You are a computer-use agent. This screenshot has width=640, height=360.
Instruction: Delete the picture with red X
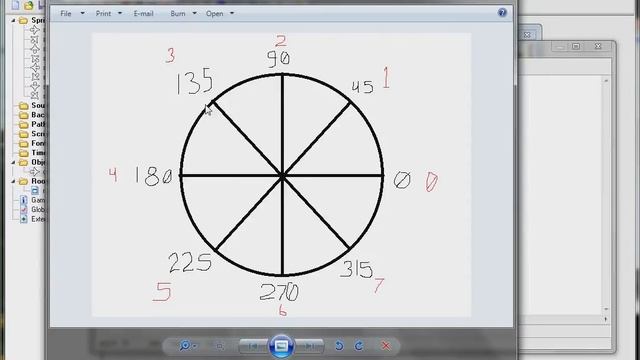coord(386,346)
